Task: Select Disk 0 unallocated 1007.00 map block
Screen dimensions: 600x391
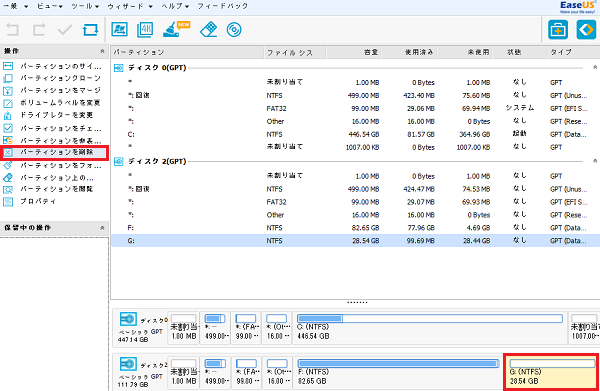Action: (x=584, y=327)
